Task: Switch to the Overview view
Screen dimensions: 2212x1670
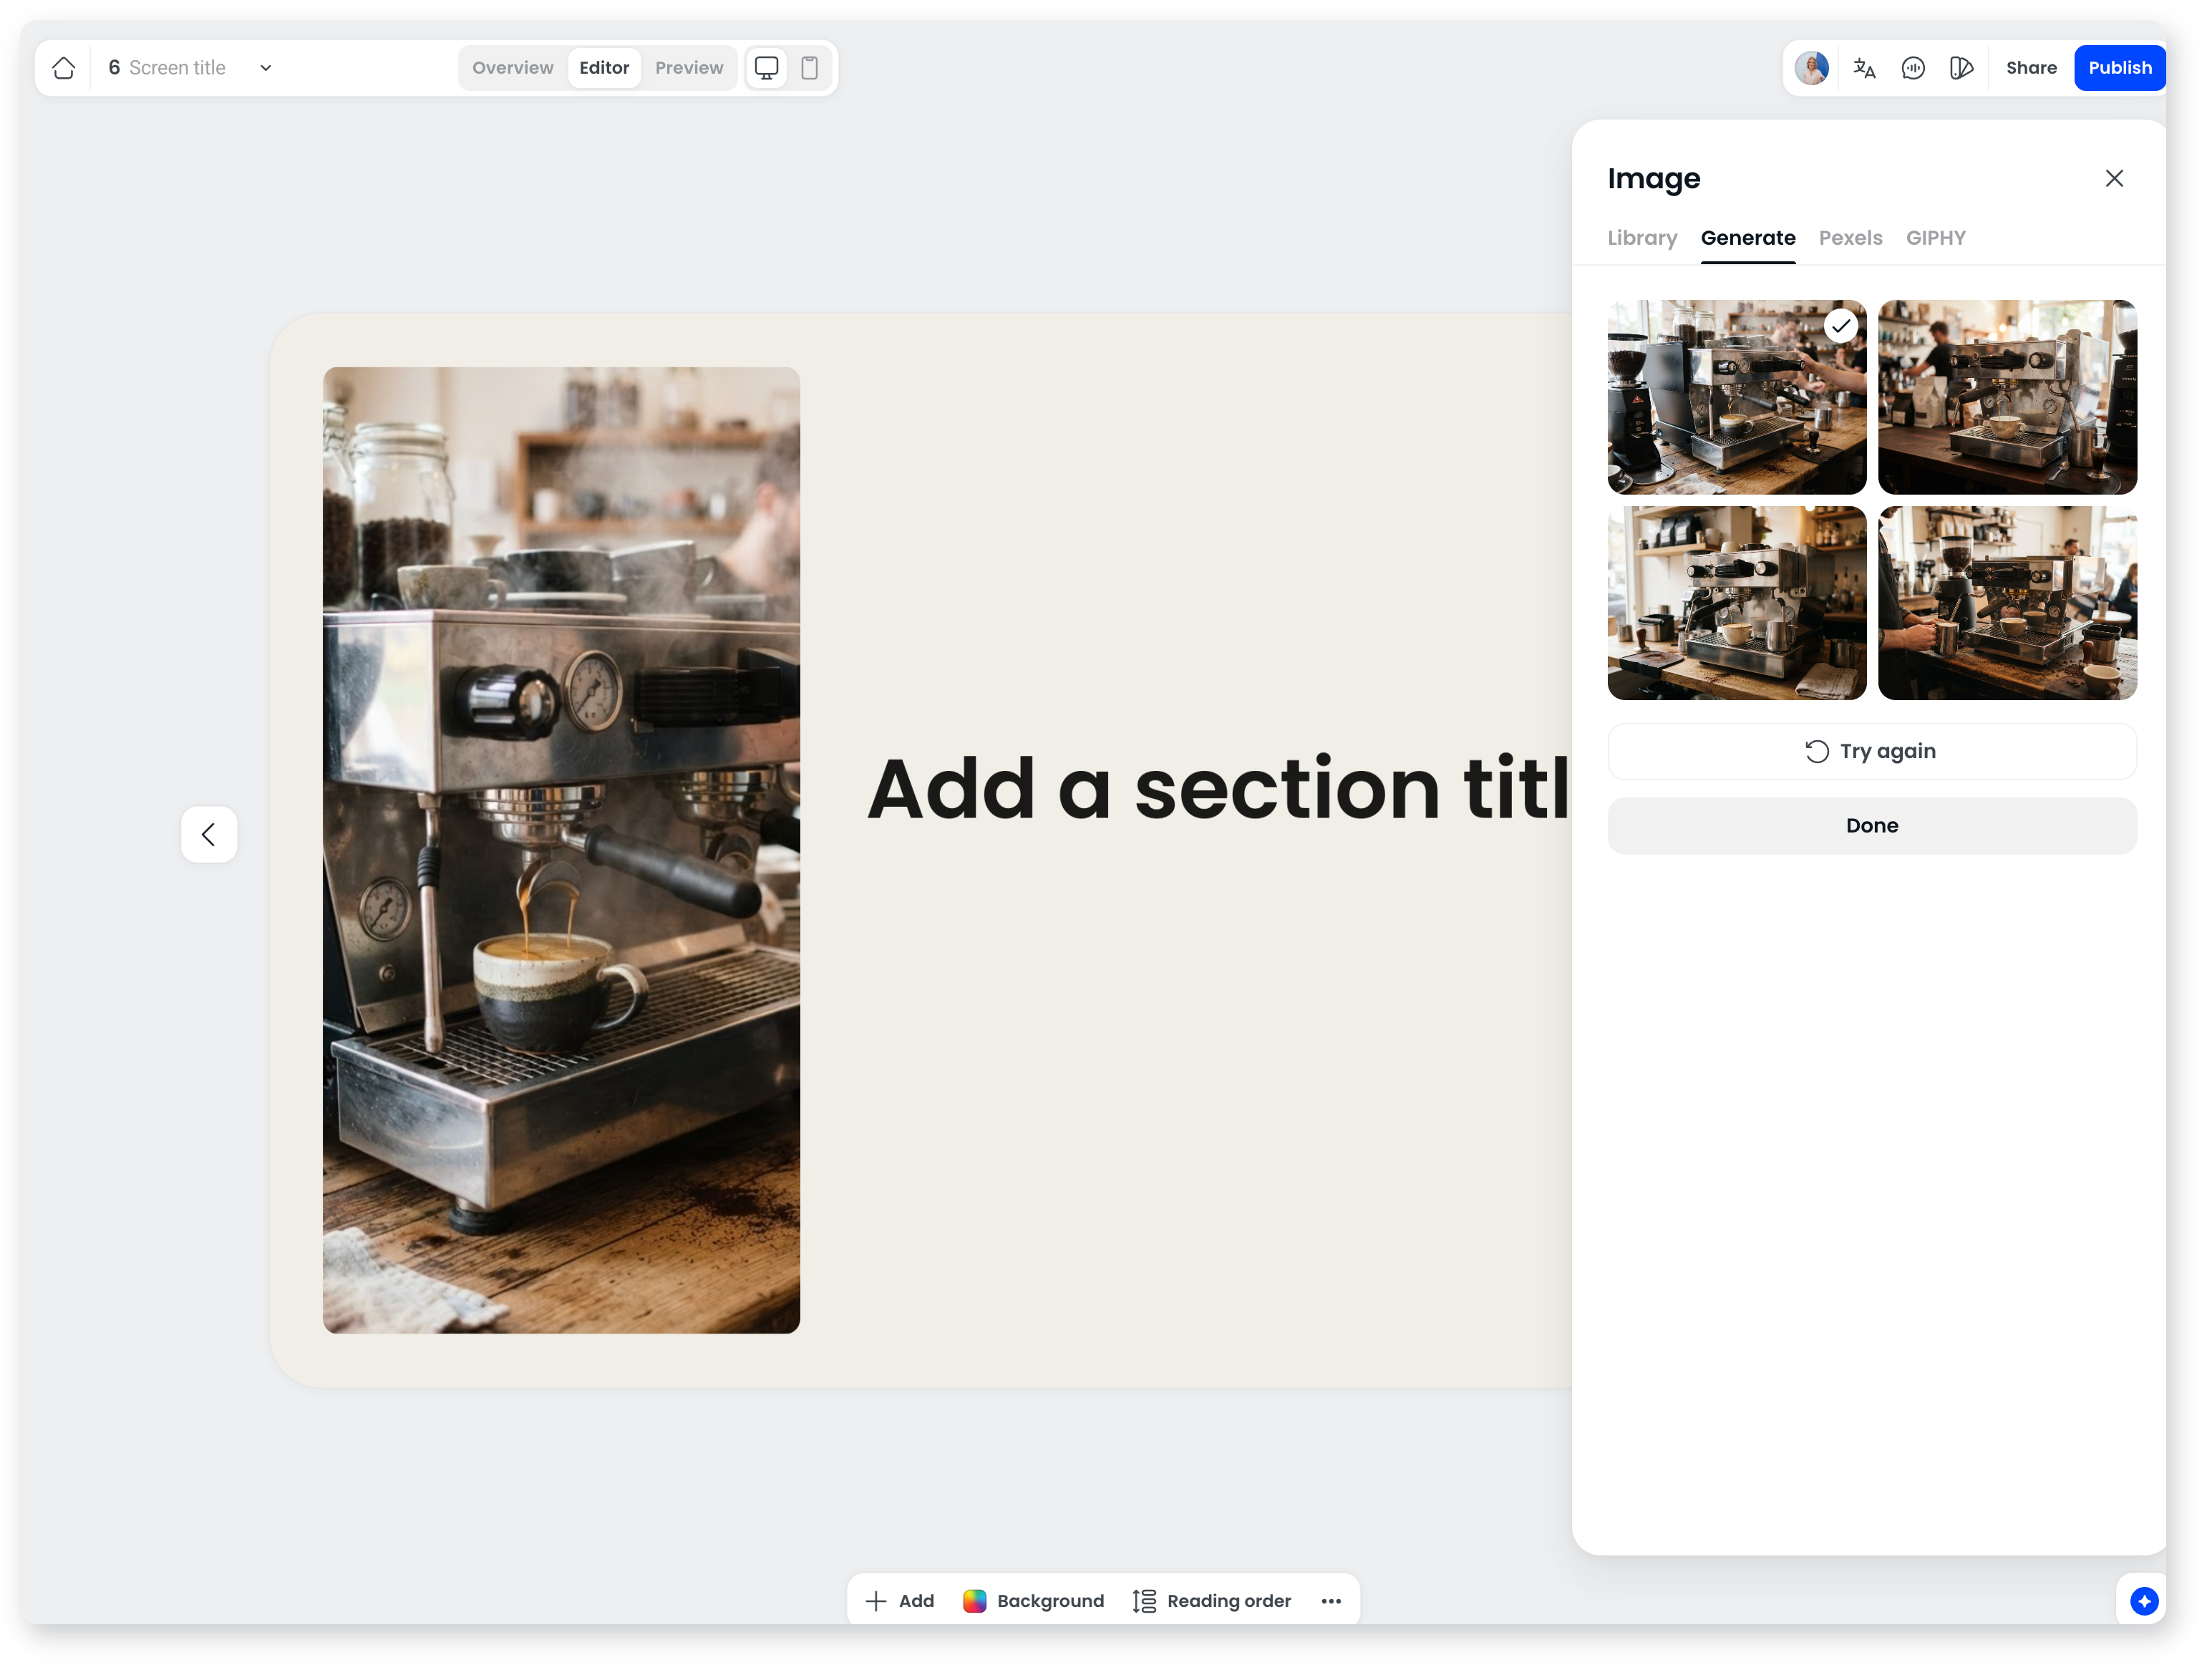Action: [x=513, y=68]
